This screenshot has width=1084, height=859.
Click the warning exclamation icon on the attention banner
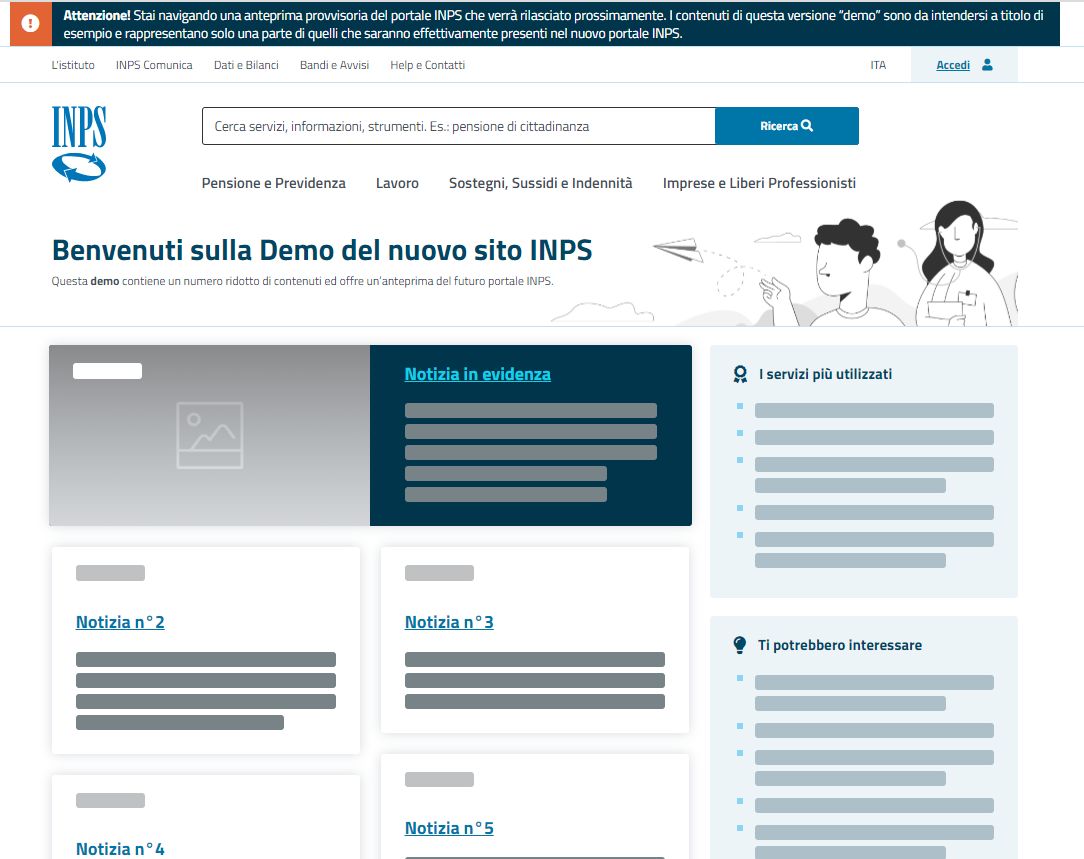[x=30, y=23]
